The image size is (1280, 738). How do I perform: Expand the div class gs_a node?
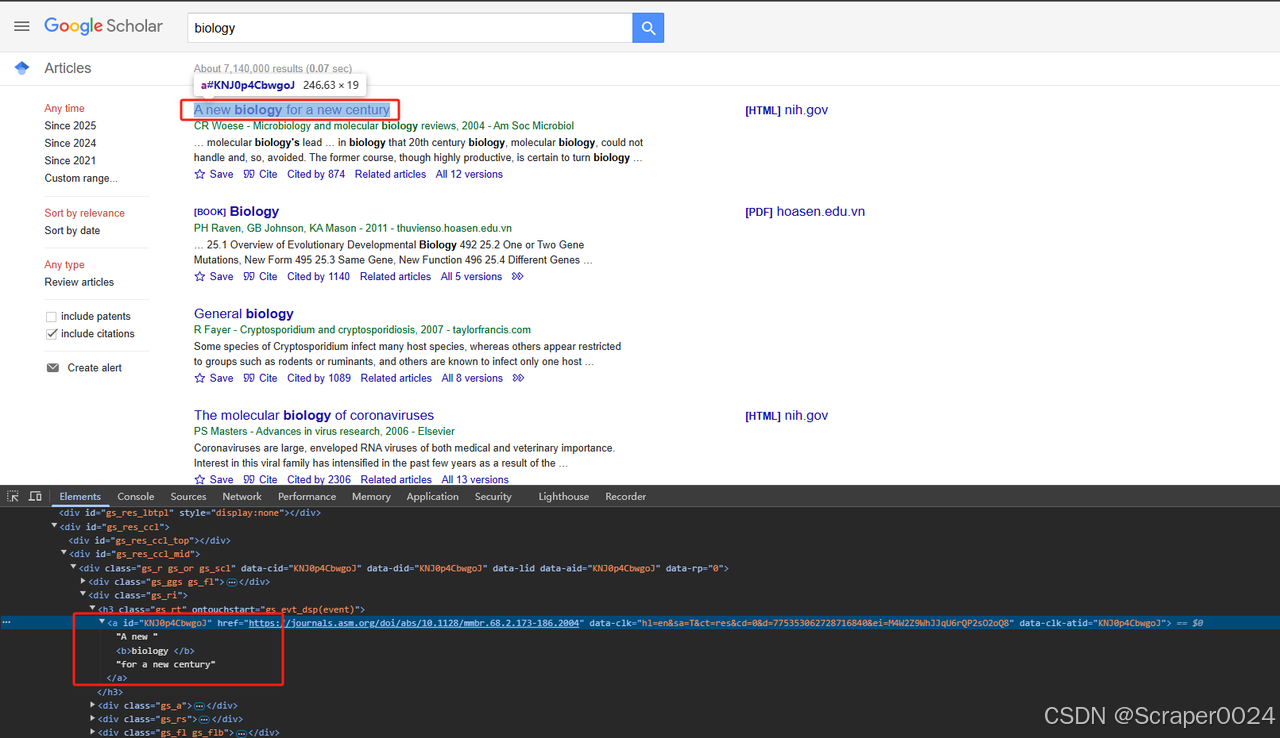(x=93, y=705)
